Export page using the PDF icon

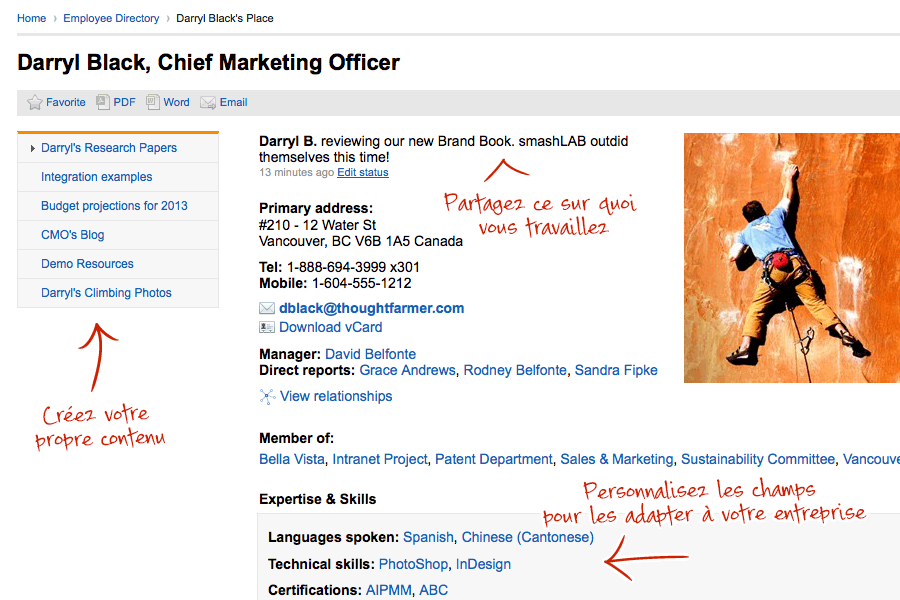pos(103,102)
